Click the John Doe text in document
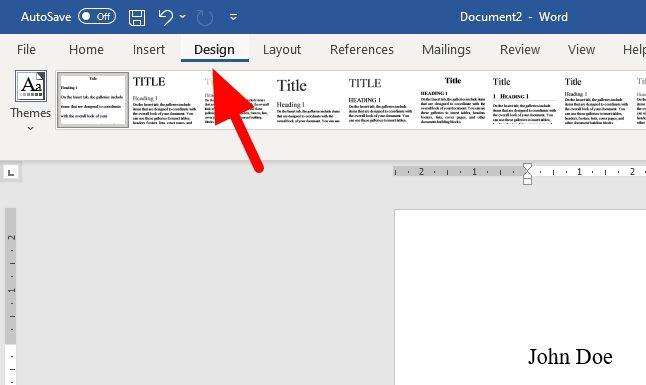The image size is (646, 385). [x=570, y=357]
